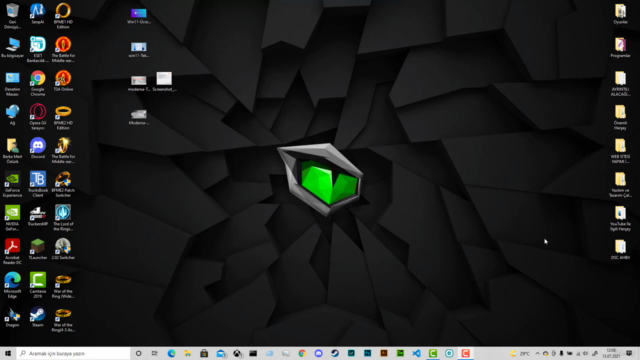Launch the Steam desktop shortcut

[38, 317]
